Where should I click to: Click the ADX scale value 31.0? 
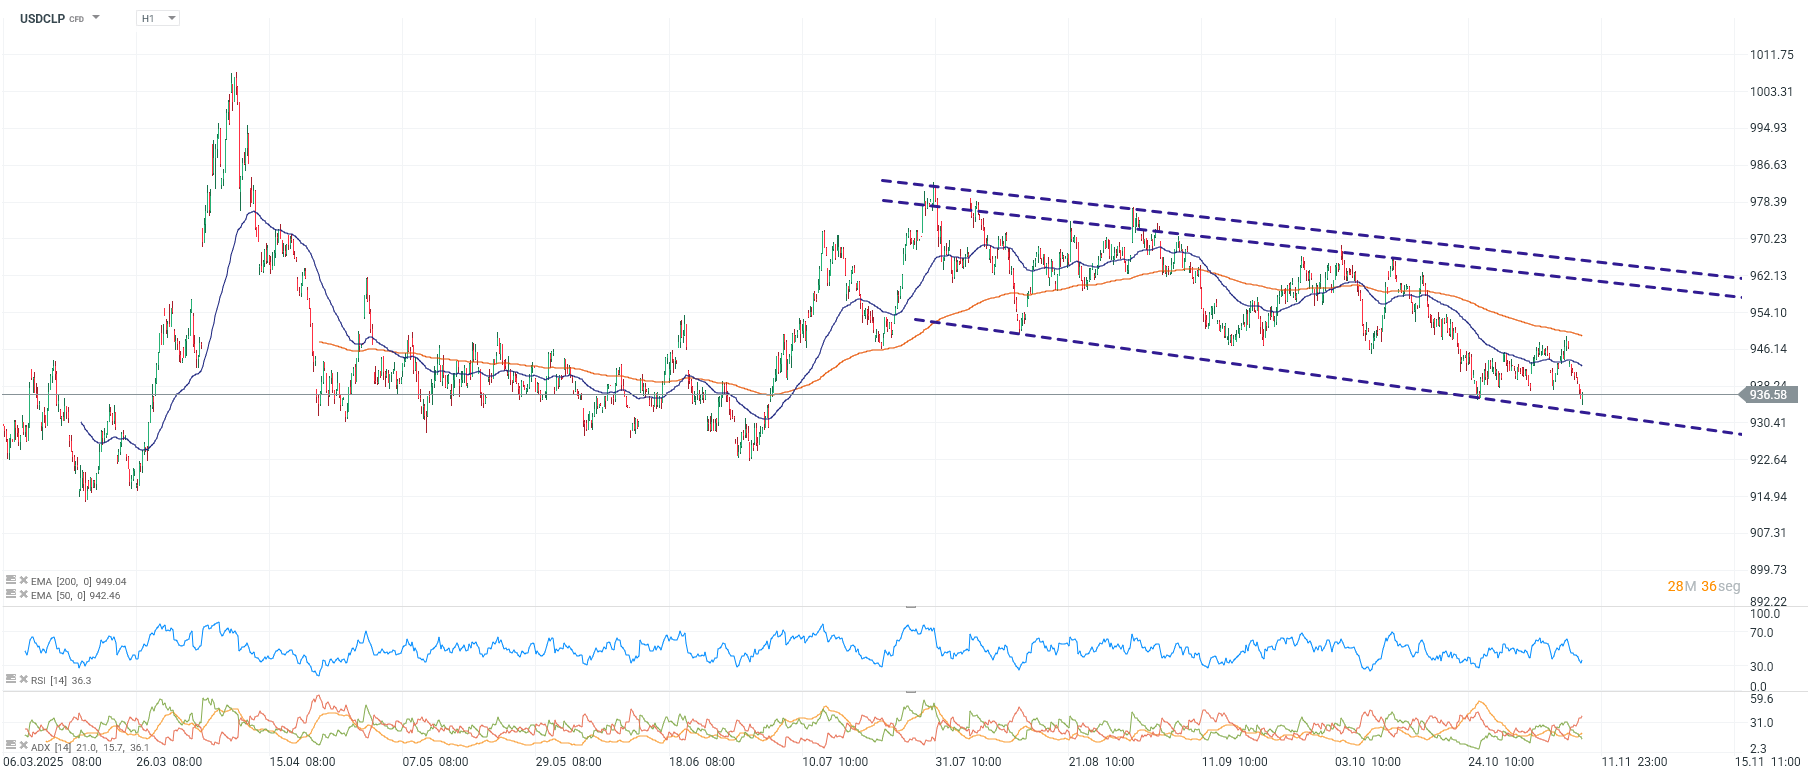click(1761, 723)
